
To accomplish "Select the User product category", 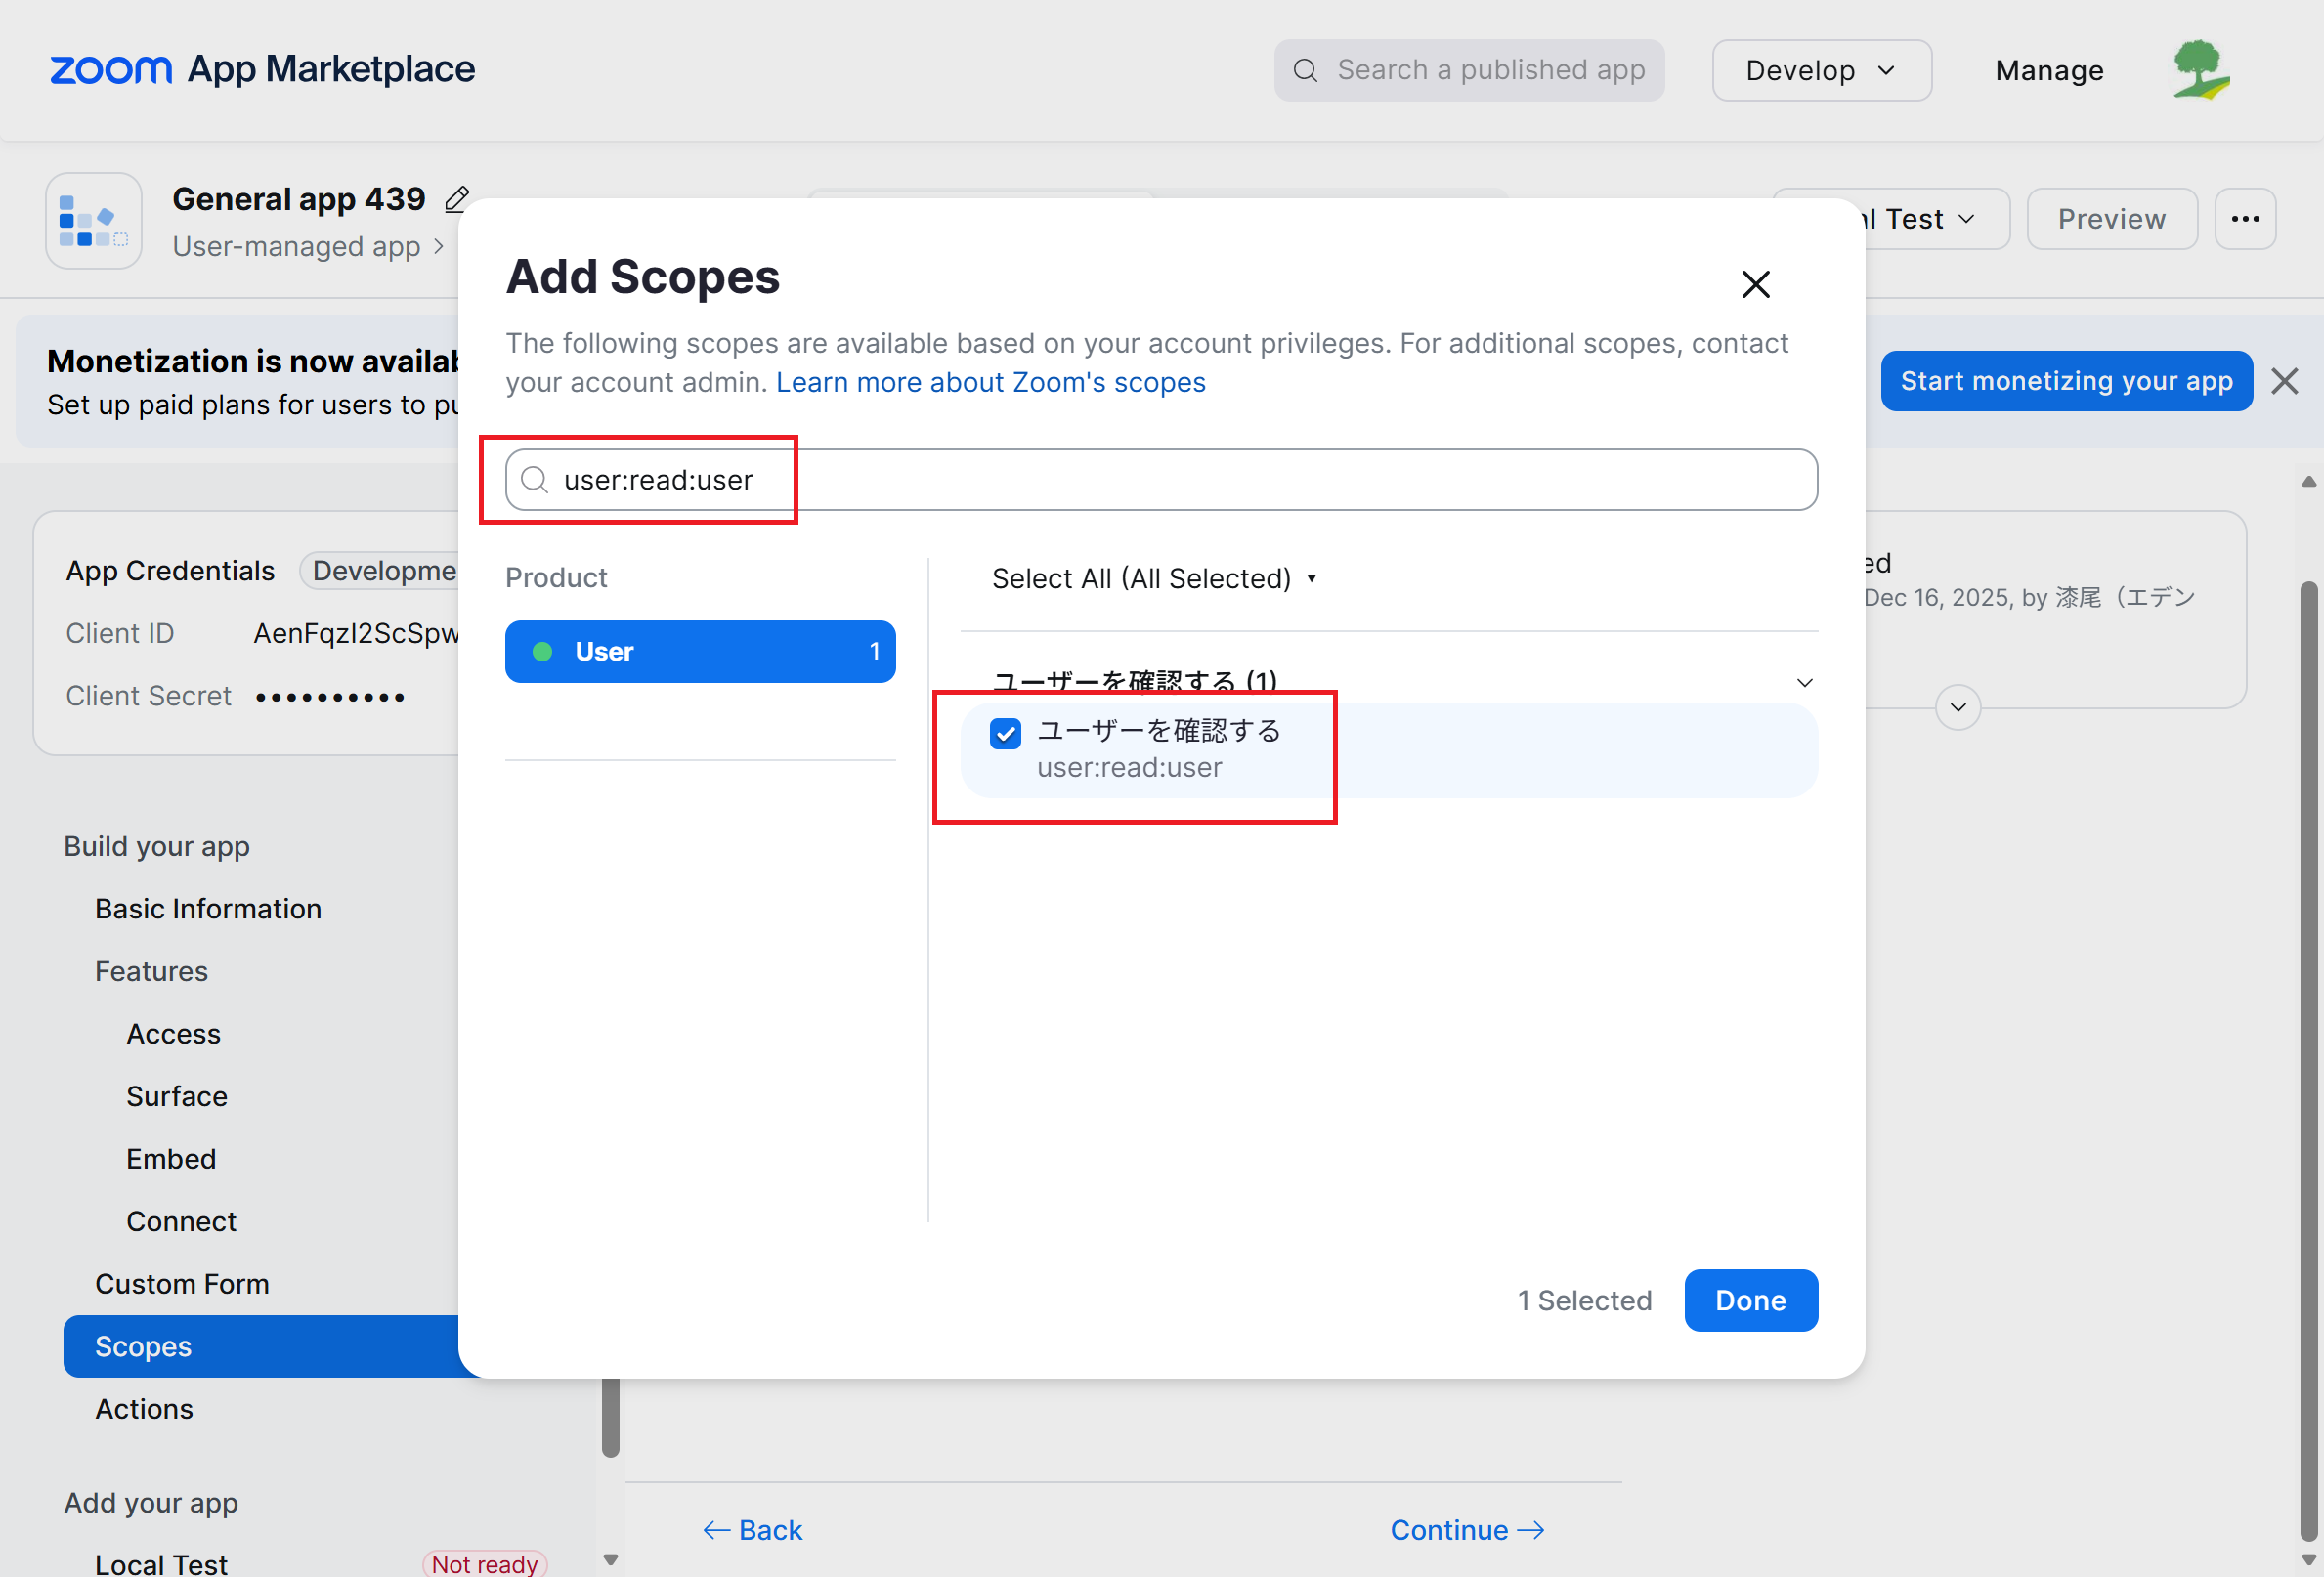I will (700, 651).
